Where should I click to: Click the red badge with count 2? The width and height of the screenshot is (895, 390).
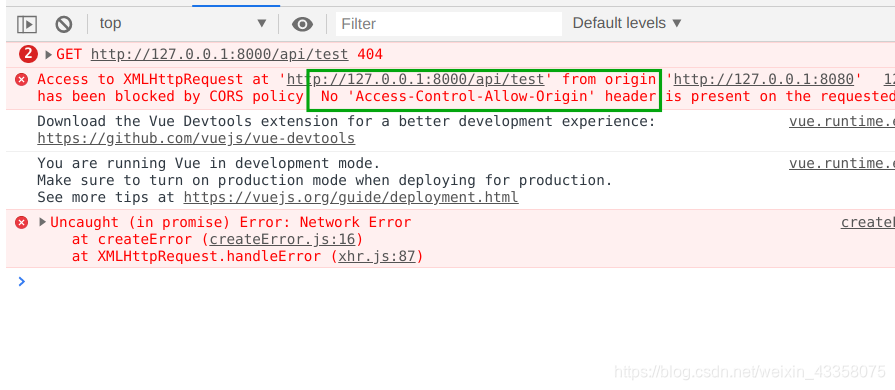(x=28, y=55)
